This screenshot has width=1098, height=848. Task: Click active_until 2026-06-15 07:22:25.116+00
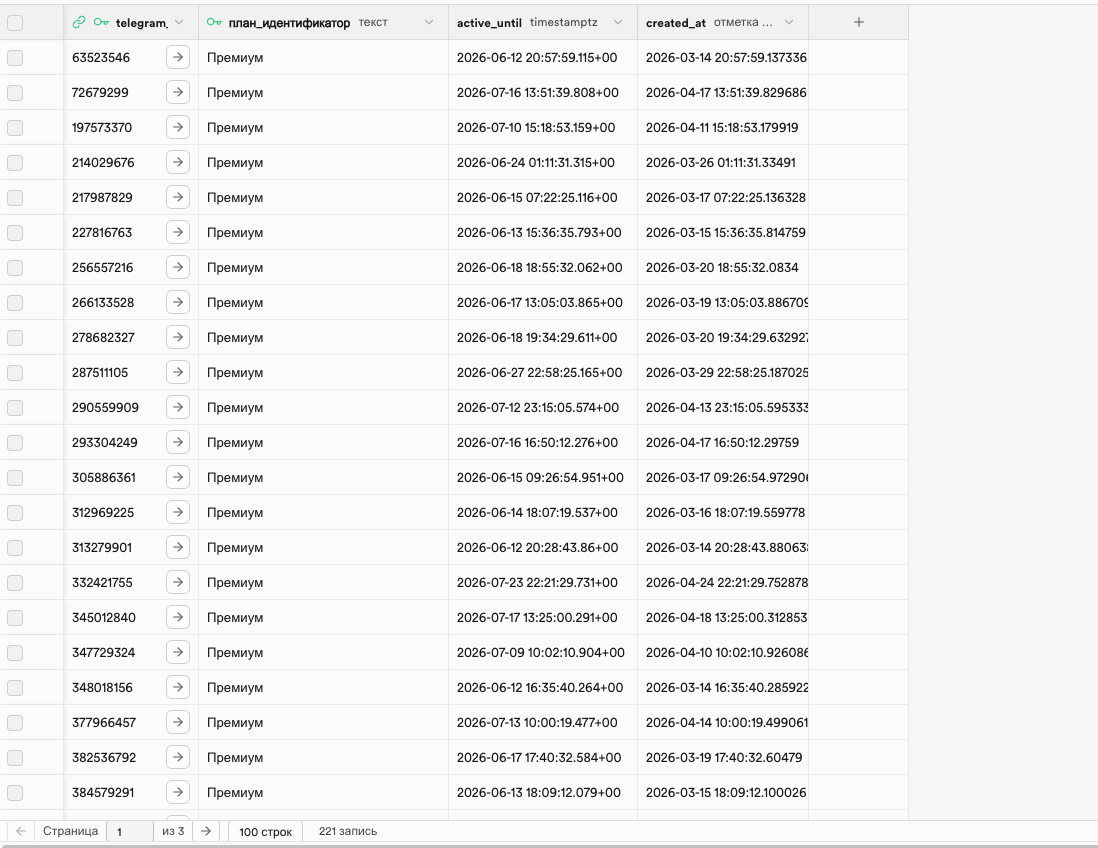[543, 197]
